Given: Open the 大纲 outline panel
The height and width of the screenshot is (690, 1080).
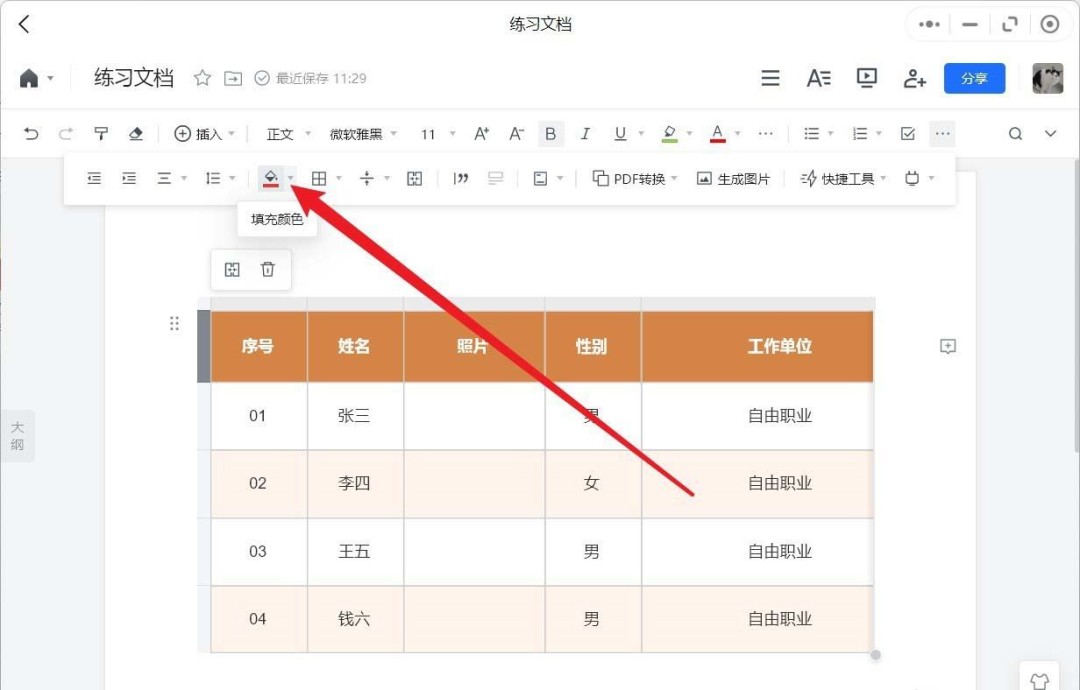Looking at the screenshot, I should click(17, 435).
